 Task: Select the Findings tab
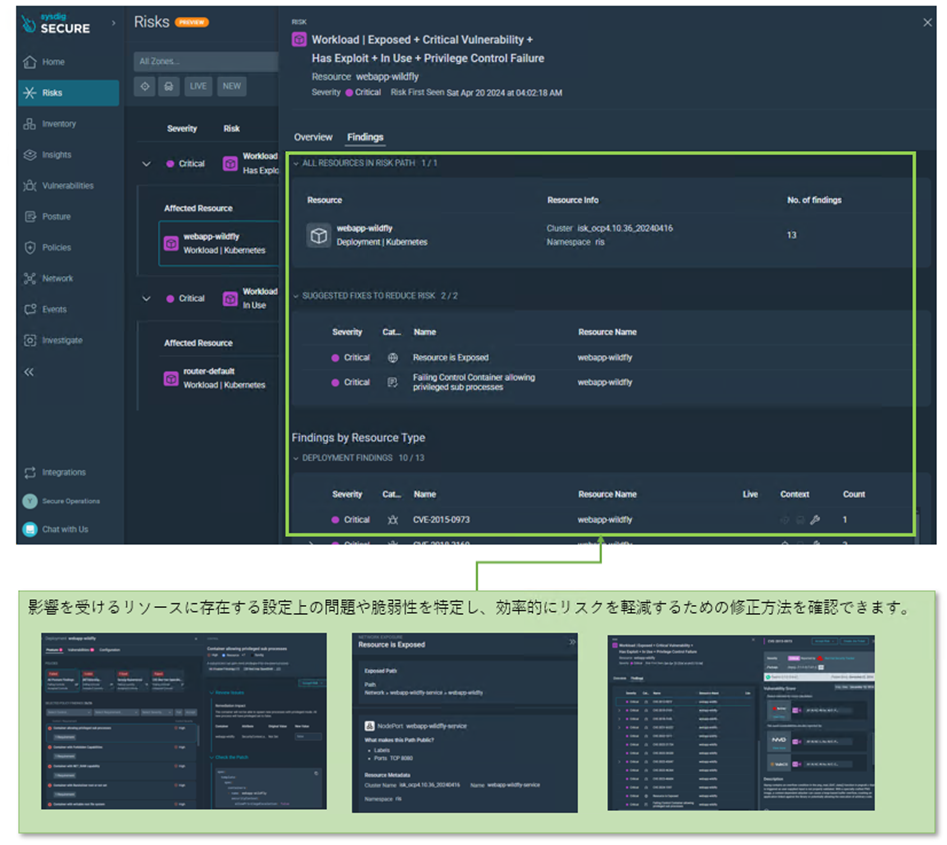(365, 137)
